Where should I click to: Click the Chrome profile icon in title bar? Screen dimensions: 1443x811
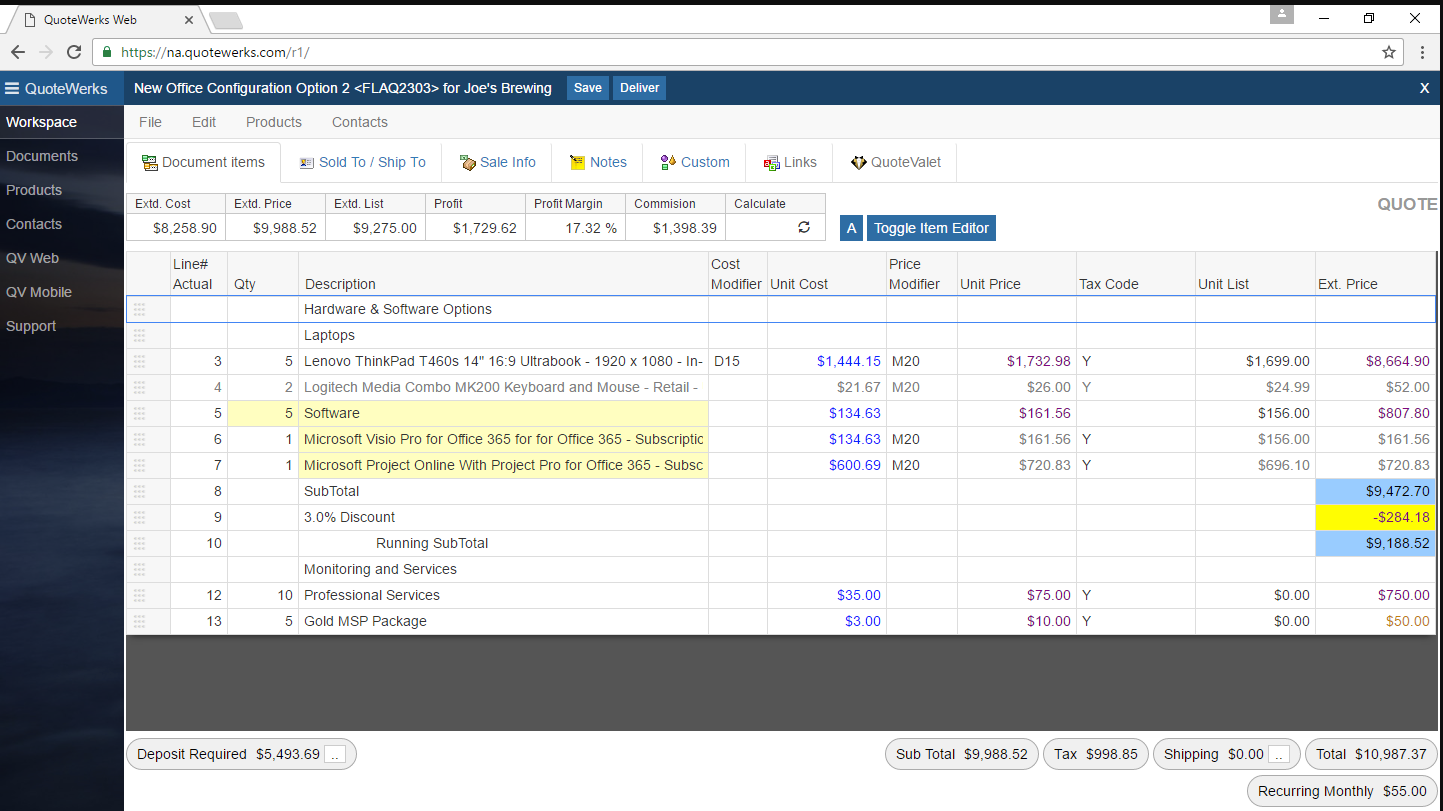pyautogui.click(x=1281, y=14)
